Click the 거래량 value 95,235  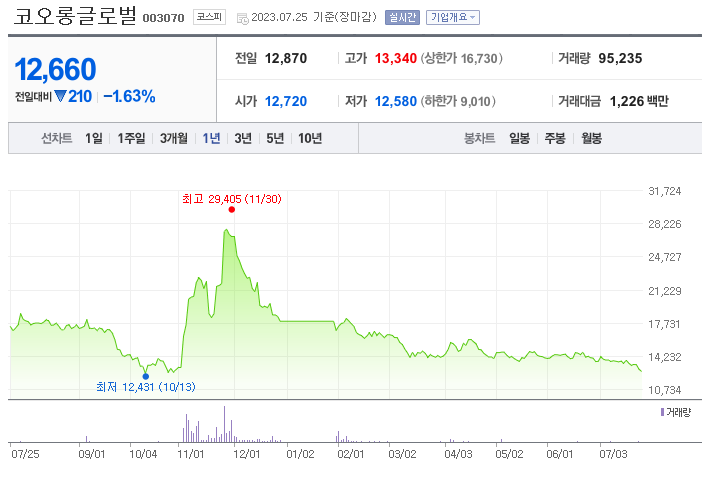(x=620, y=58)
